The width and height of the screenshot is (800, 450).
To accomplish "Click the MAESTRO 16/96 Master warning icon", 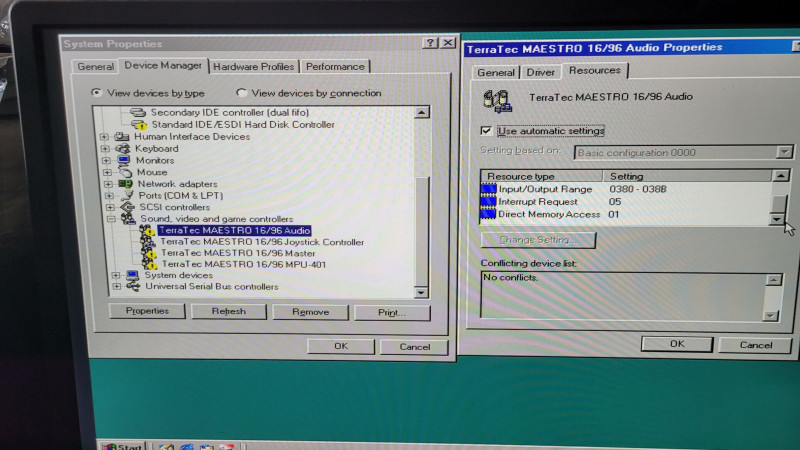I will point(149,253).
